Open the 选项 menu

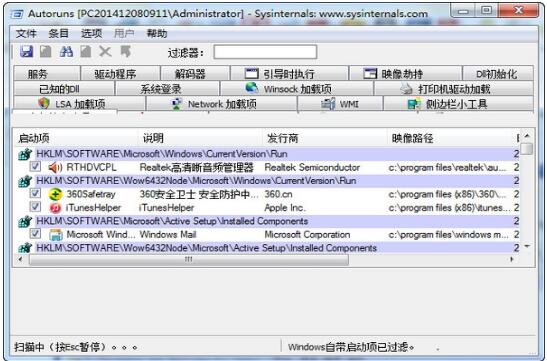91,34
